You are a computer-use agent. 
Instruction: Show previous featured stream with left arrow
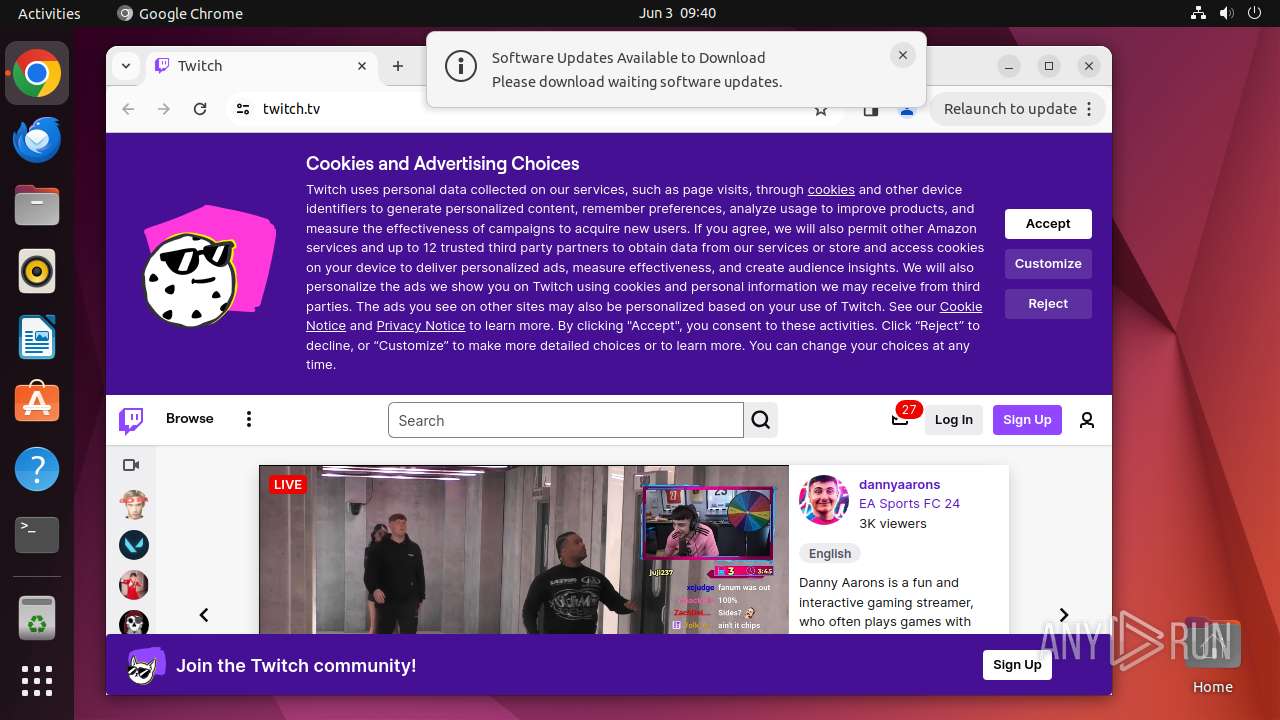204,615
